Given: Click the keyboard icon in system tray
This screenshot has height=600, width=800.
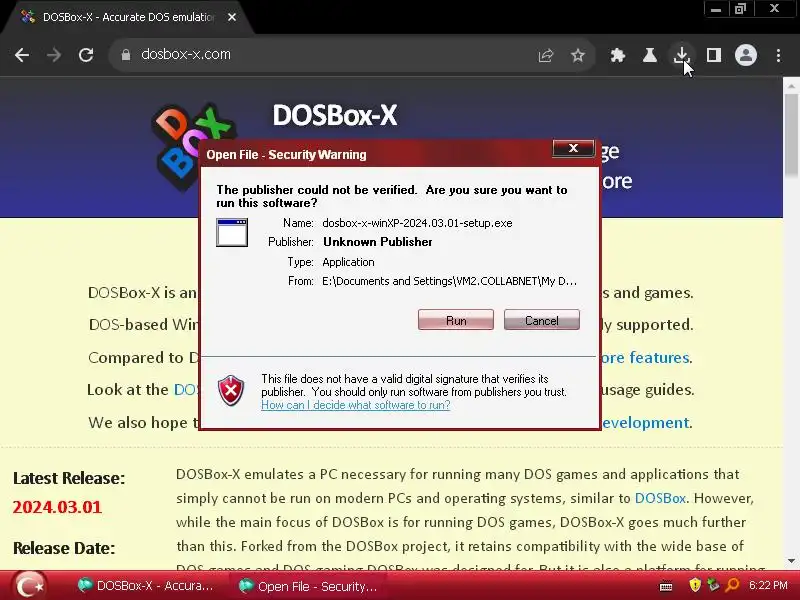Looking at the screenshot, I should click(x=666, y=586).
